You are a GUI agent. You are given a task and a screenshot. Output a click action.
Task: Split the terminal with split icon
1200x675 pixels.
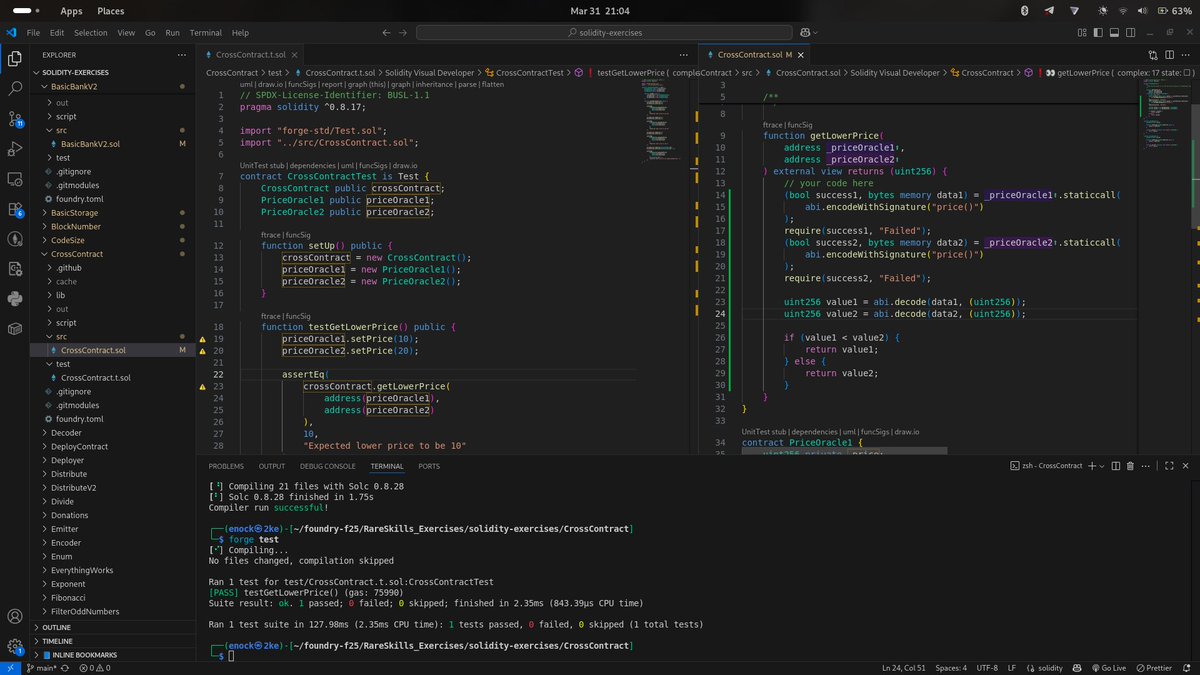pos(1114,466)
